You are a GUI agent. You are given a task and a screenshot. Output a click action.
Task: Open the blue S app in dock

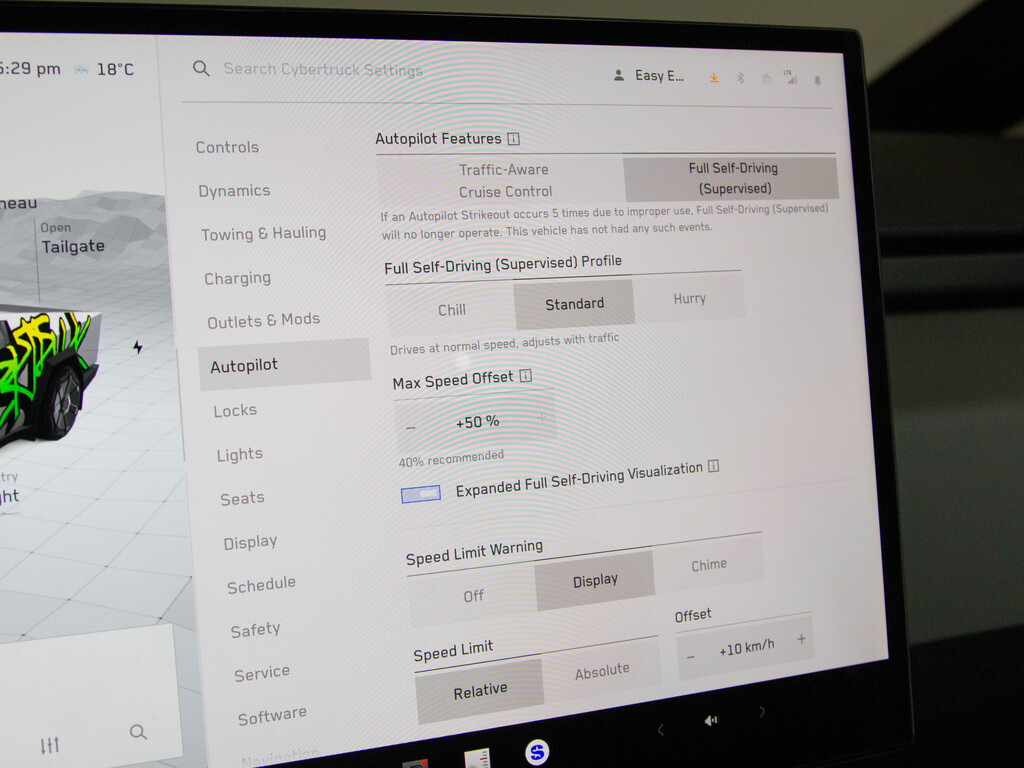point(537,752)
